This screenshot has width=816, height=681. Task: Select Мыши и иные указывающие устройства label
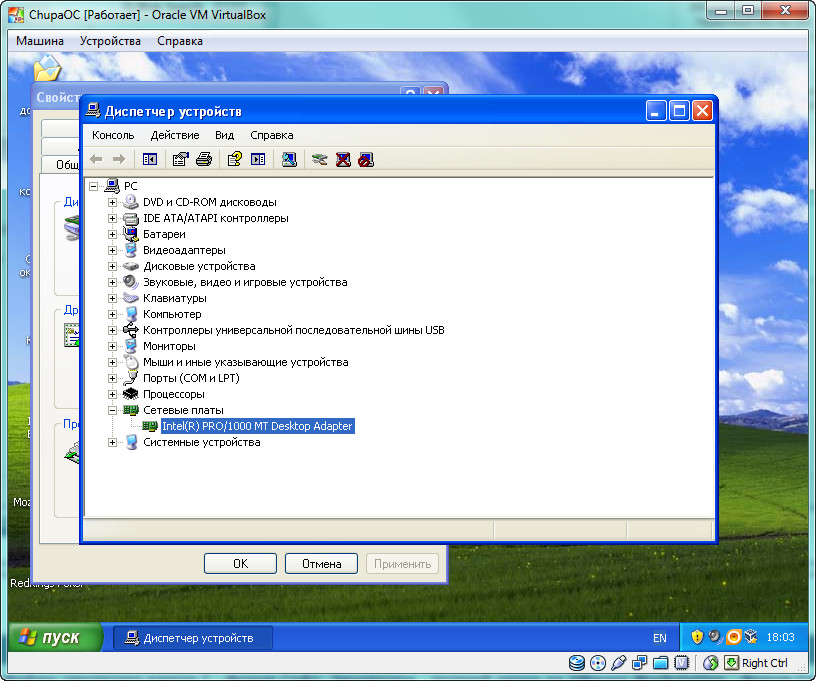(x=246, y=362)
